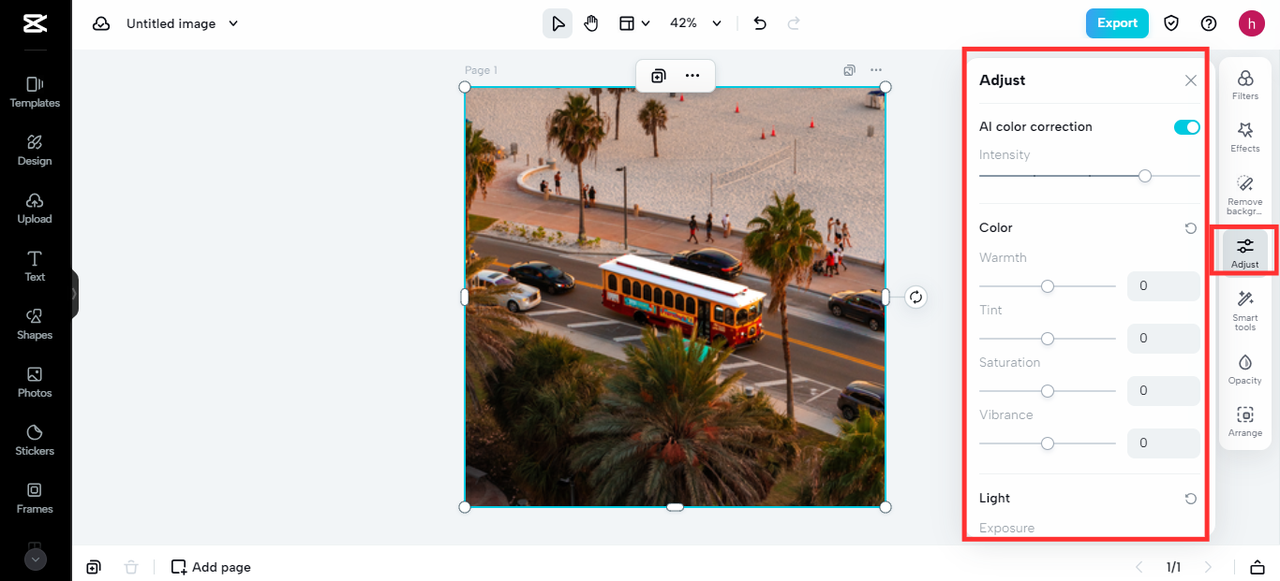Open the Text panel

(35, 266)
